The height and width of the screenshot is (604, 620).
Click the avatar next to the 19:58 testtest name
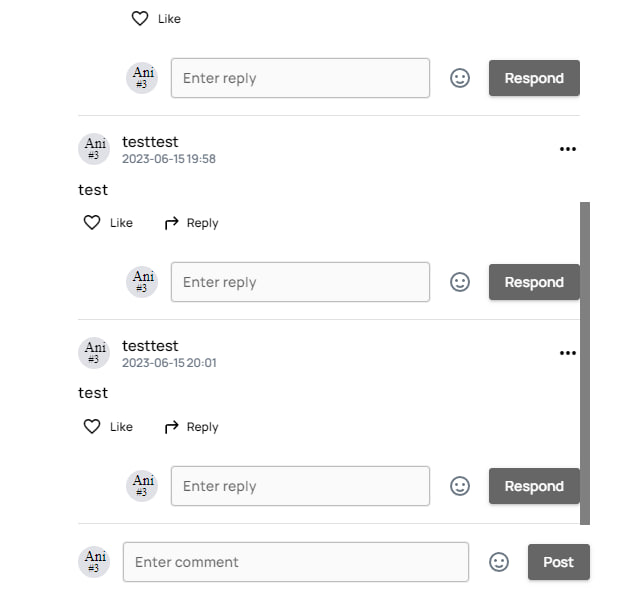point(93,149)
